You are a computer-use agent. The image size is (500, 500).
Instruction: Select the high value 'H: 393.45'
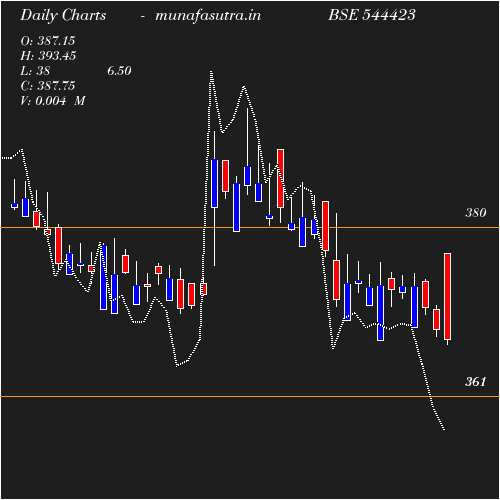[48, 56]
